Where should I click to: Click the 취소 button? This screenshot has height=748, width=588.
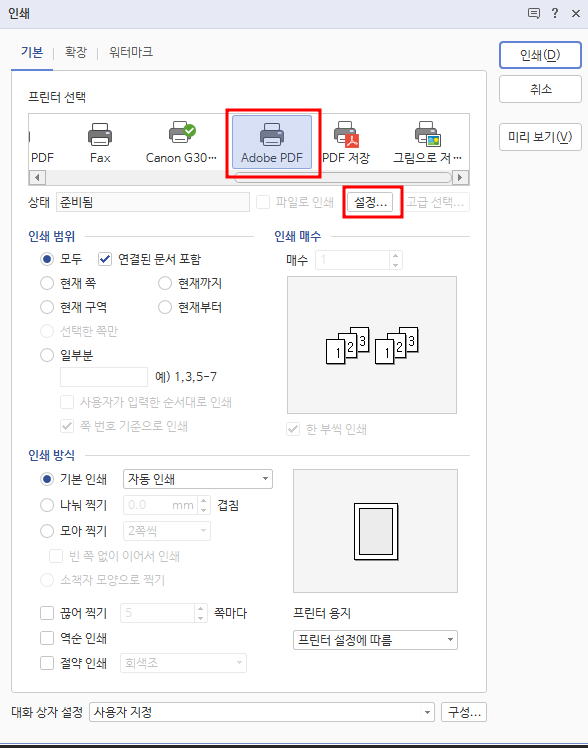[540, 89]
